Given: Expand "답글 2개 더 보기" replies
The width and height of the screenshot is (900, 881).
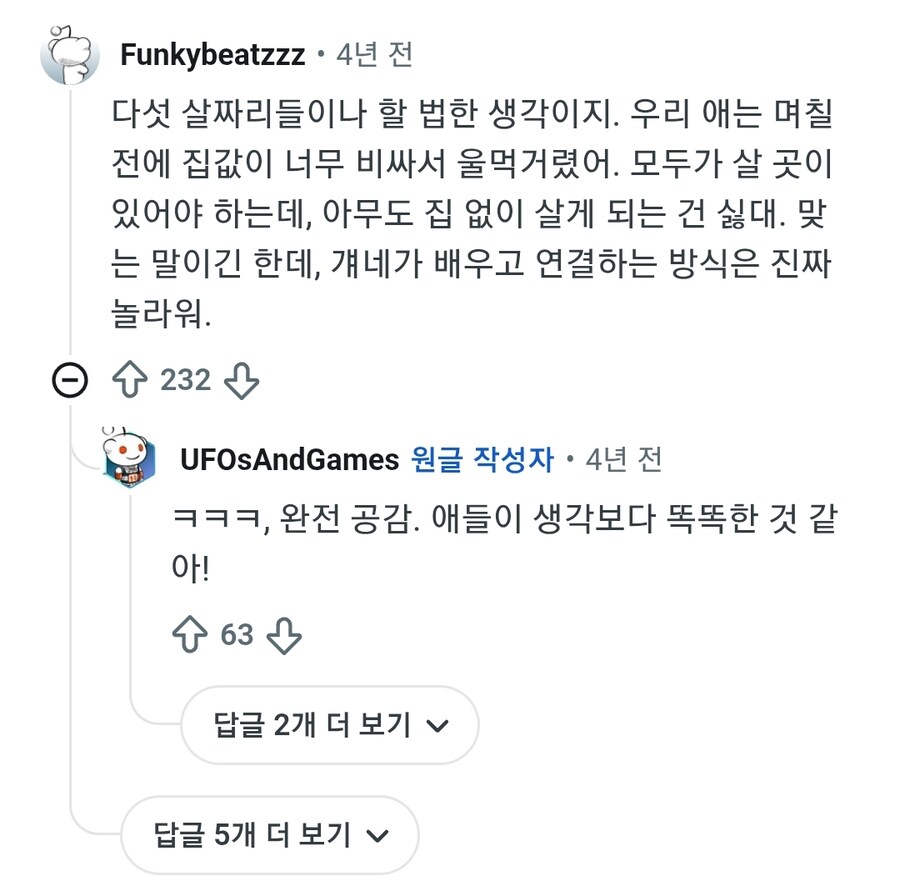Looking at the screenshot, I should [330, 725].
